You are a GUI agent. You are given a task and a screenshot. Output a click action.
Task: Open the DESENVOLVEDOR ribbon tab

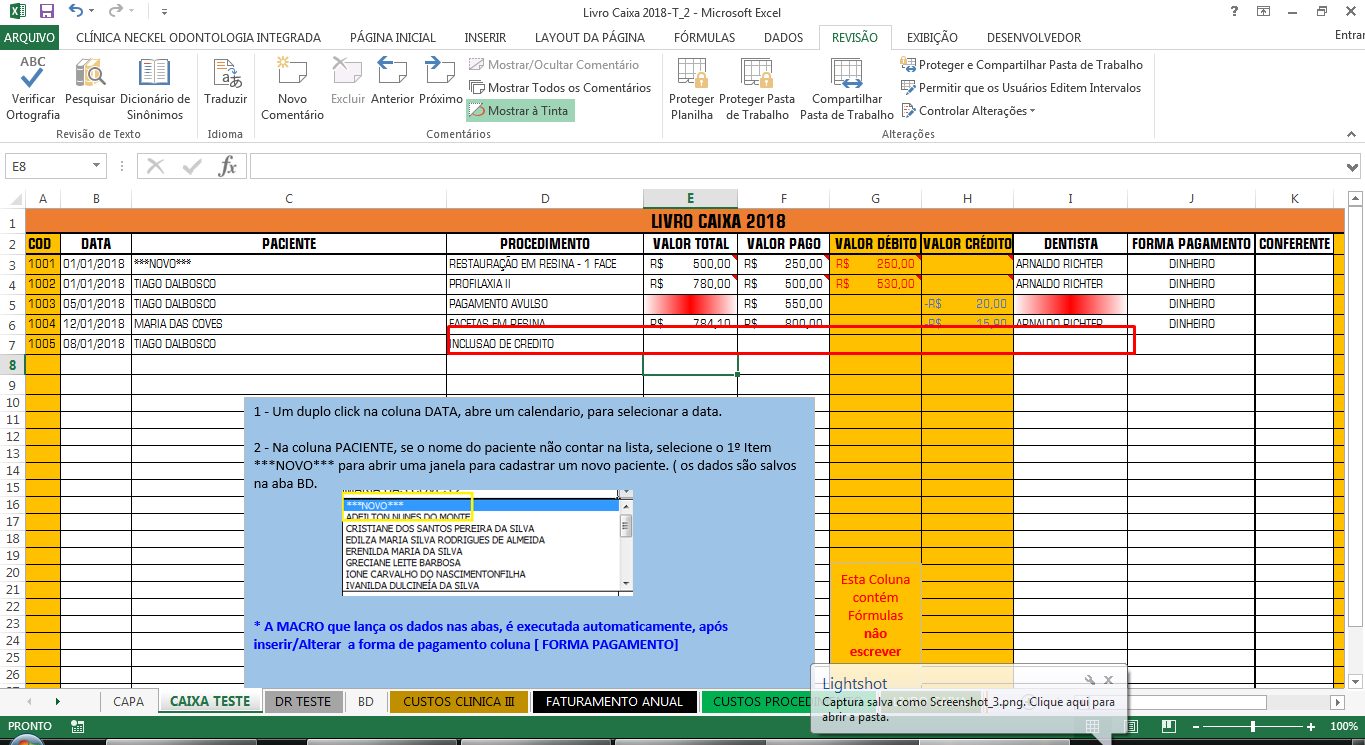[x=1033, y=38]
